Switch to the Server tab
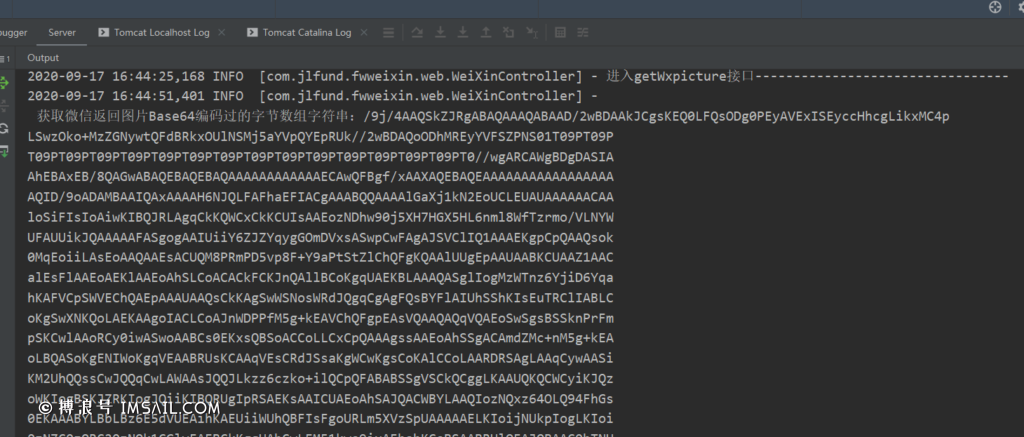1024x437 pixels. (x=61, y=32)
